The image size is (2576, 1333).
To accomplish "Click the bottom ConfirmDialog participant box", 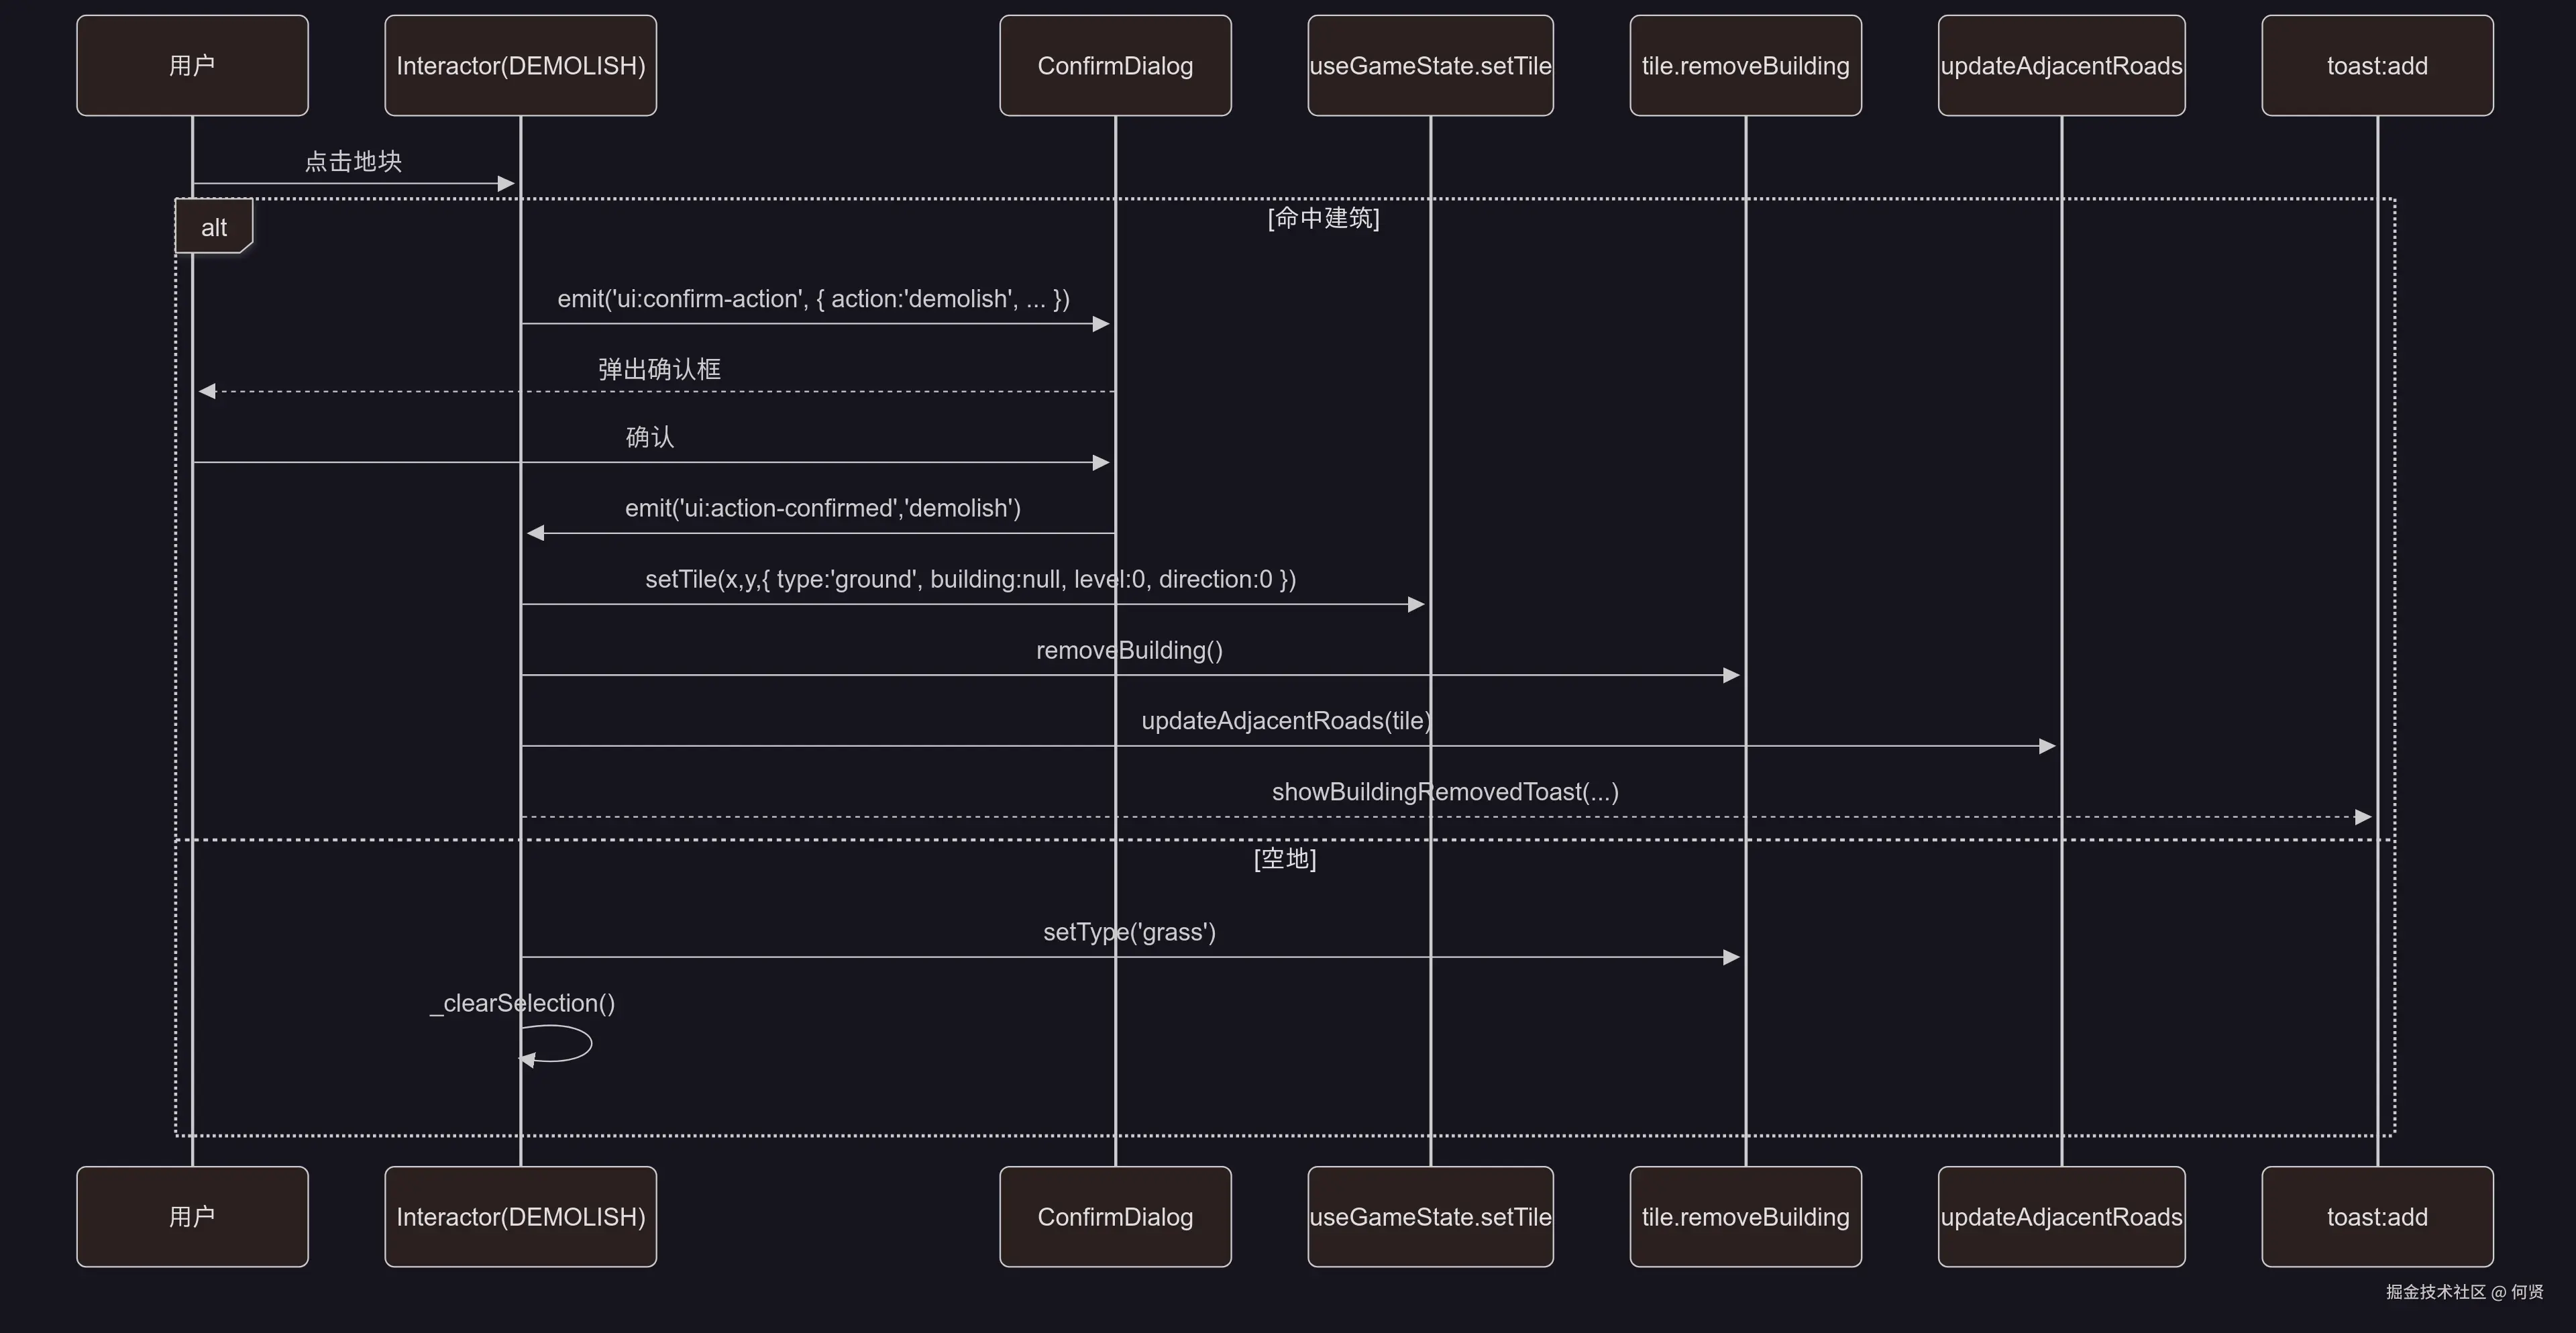I will click(1115, 1216).
